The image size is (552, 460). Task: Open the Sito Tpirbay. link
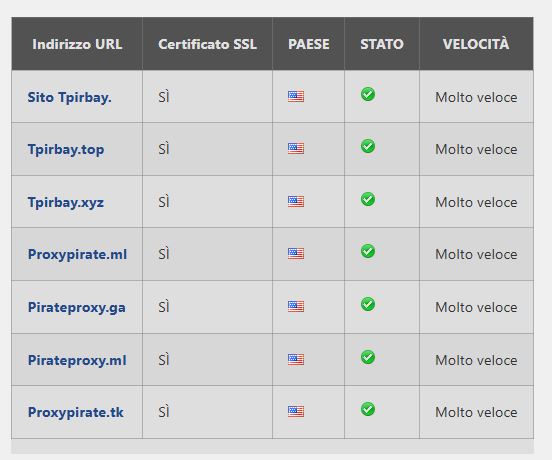tap(69, 97)
